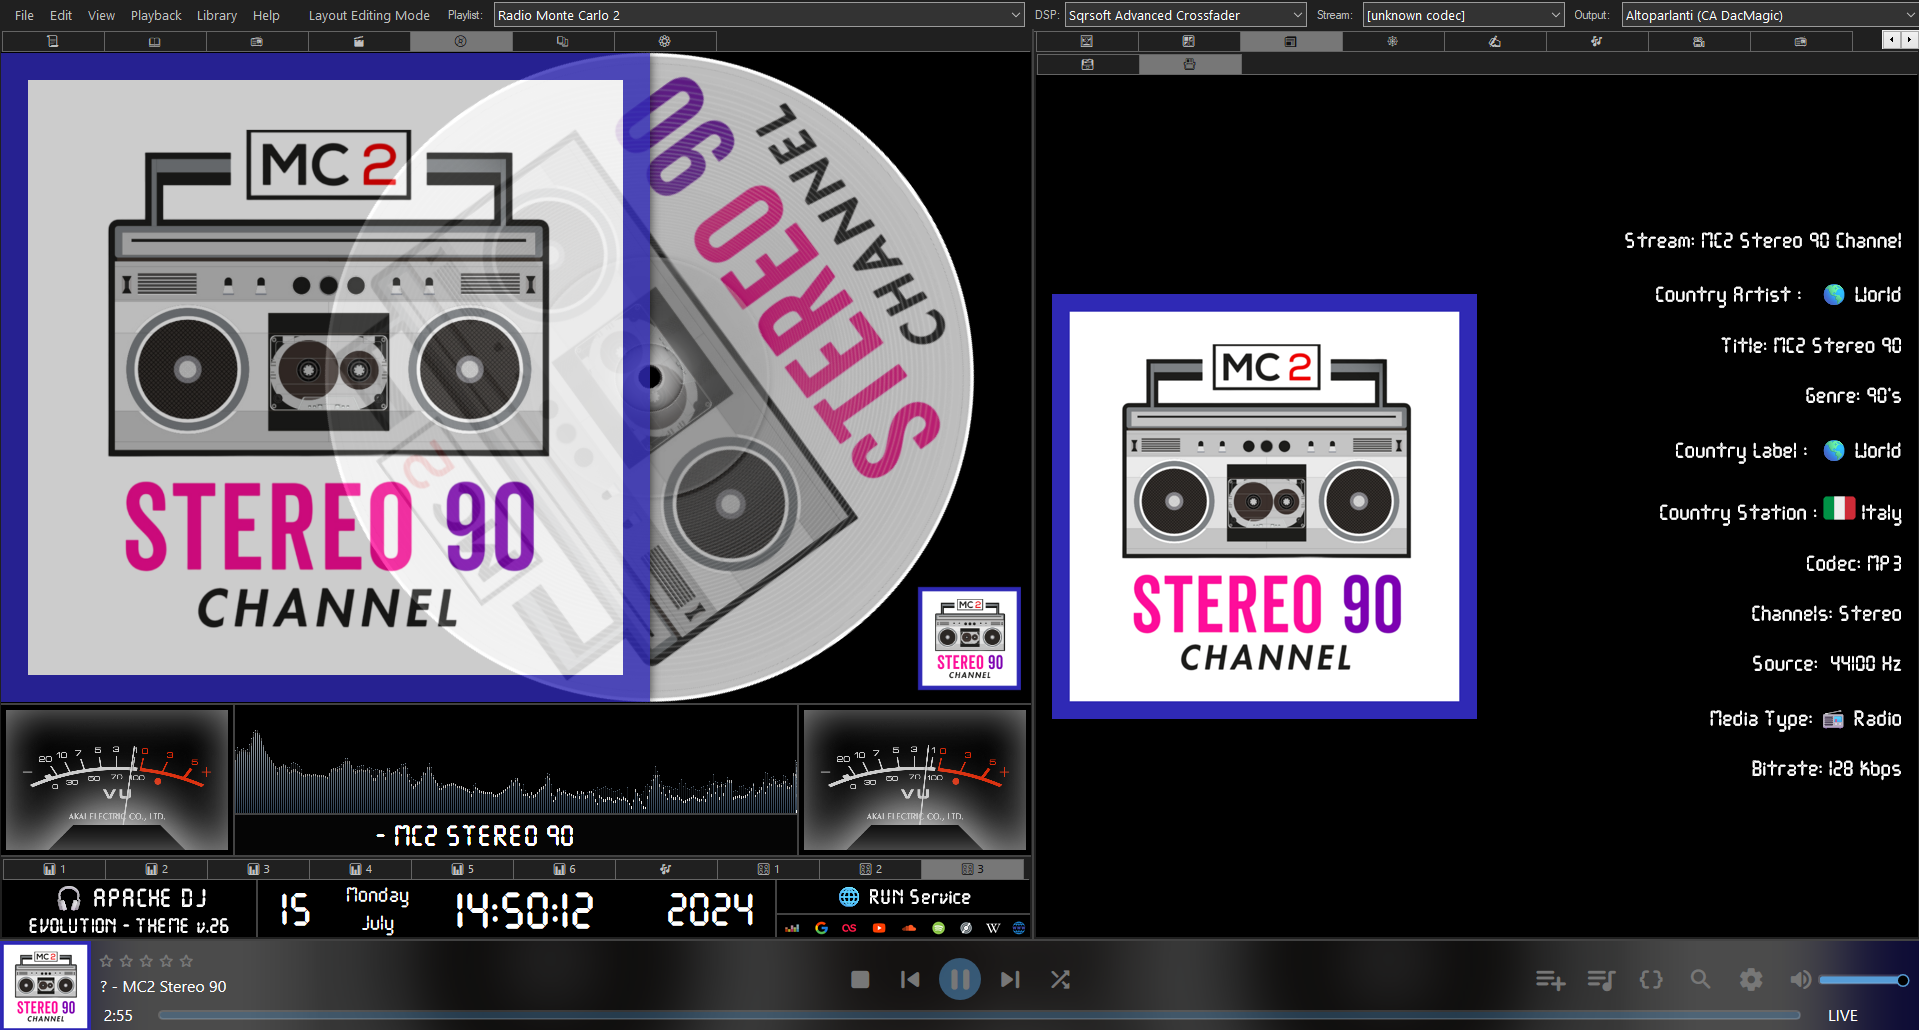The width and height of the screenshot is (1919, 1030).
Task: Click the curly braces icon
Action: [1651, 980]
